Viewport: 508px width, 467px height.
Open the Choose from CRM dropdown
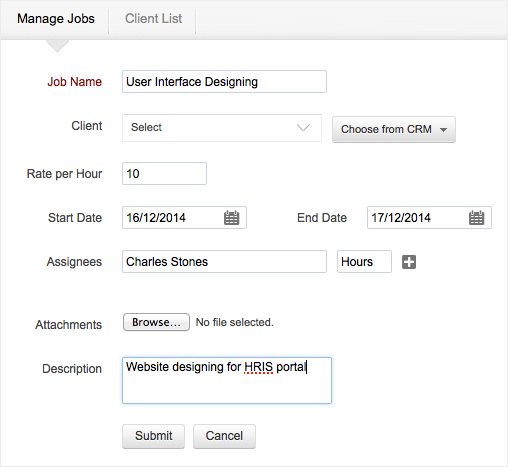click(394, 129)
